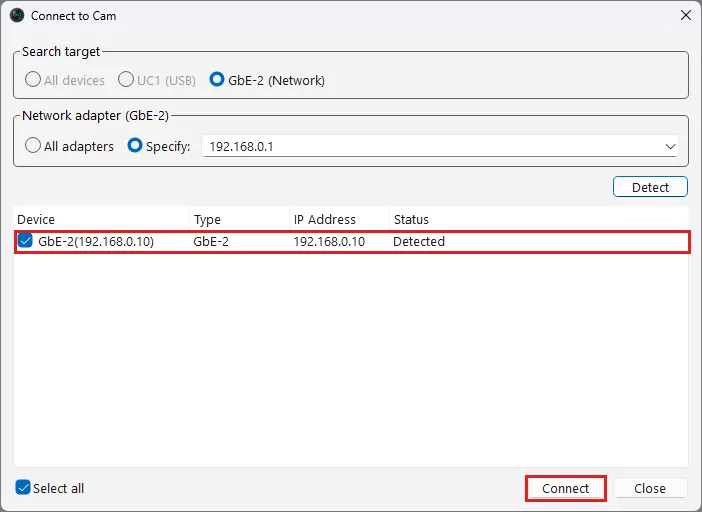702x512 pixels.
Task: Click the GbE-2 type cell in device row
Action: (211, 242)
